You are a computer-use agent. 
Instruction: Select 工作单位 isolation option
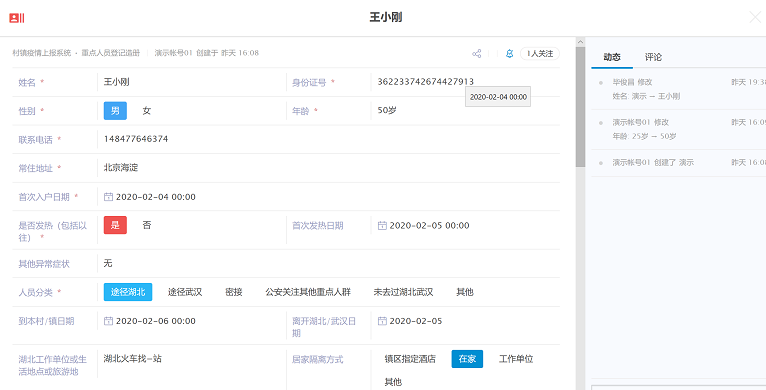pyautogui.click(x=516, y=359)
